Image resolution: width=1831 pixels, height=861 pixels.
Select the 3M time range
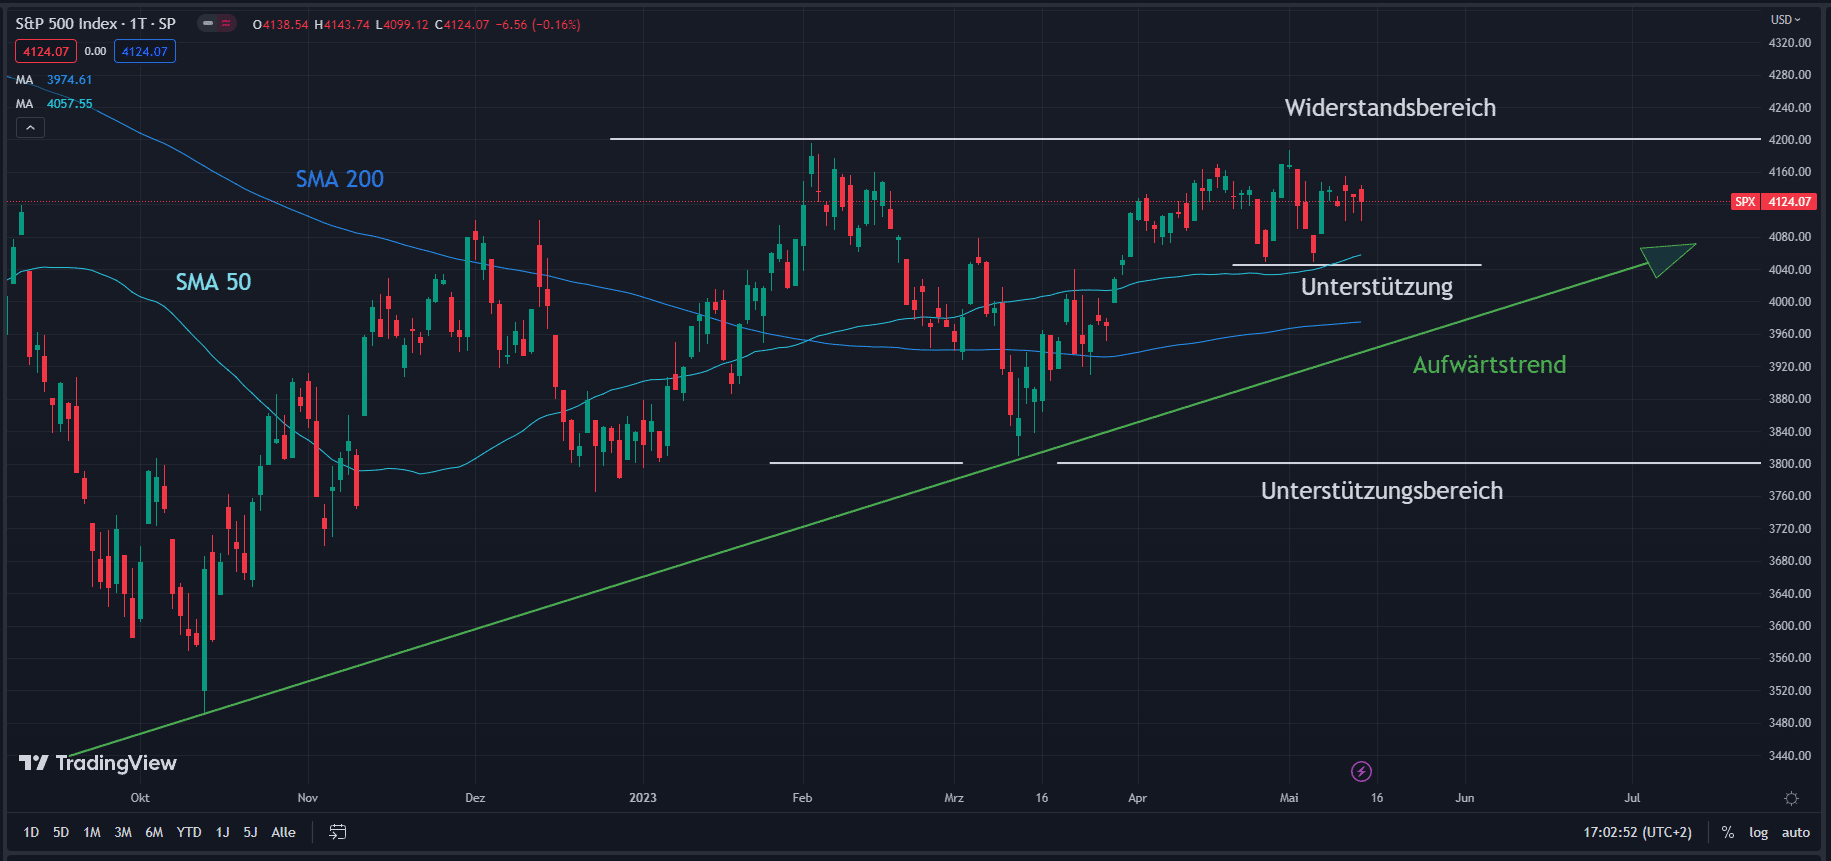pyautogui.click(x=123, y=832)
